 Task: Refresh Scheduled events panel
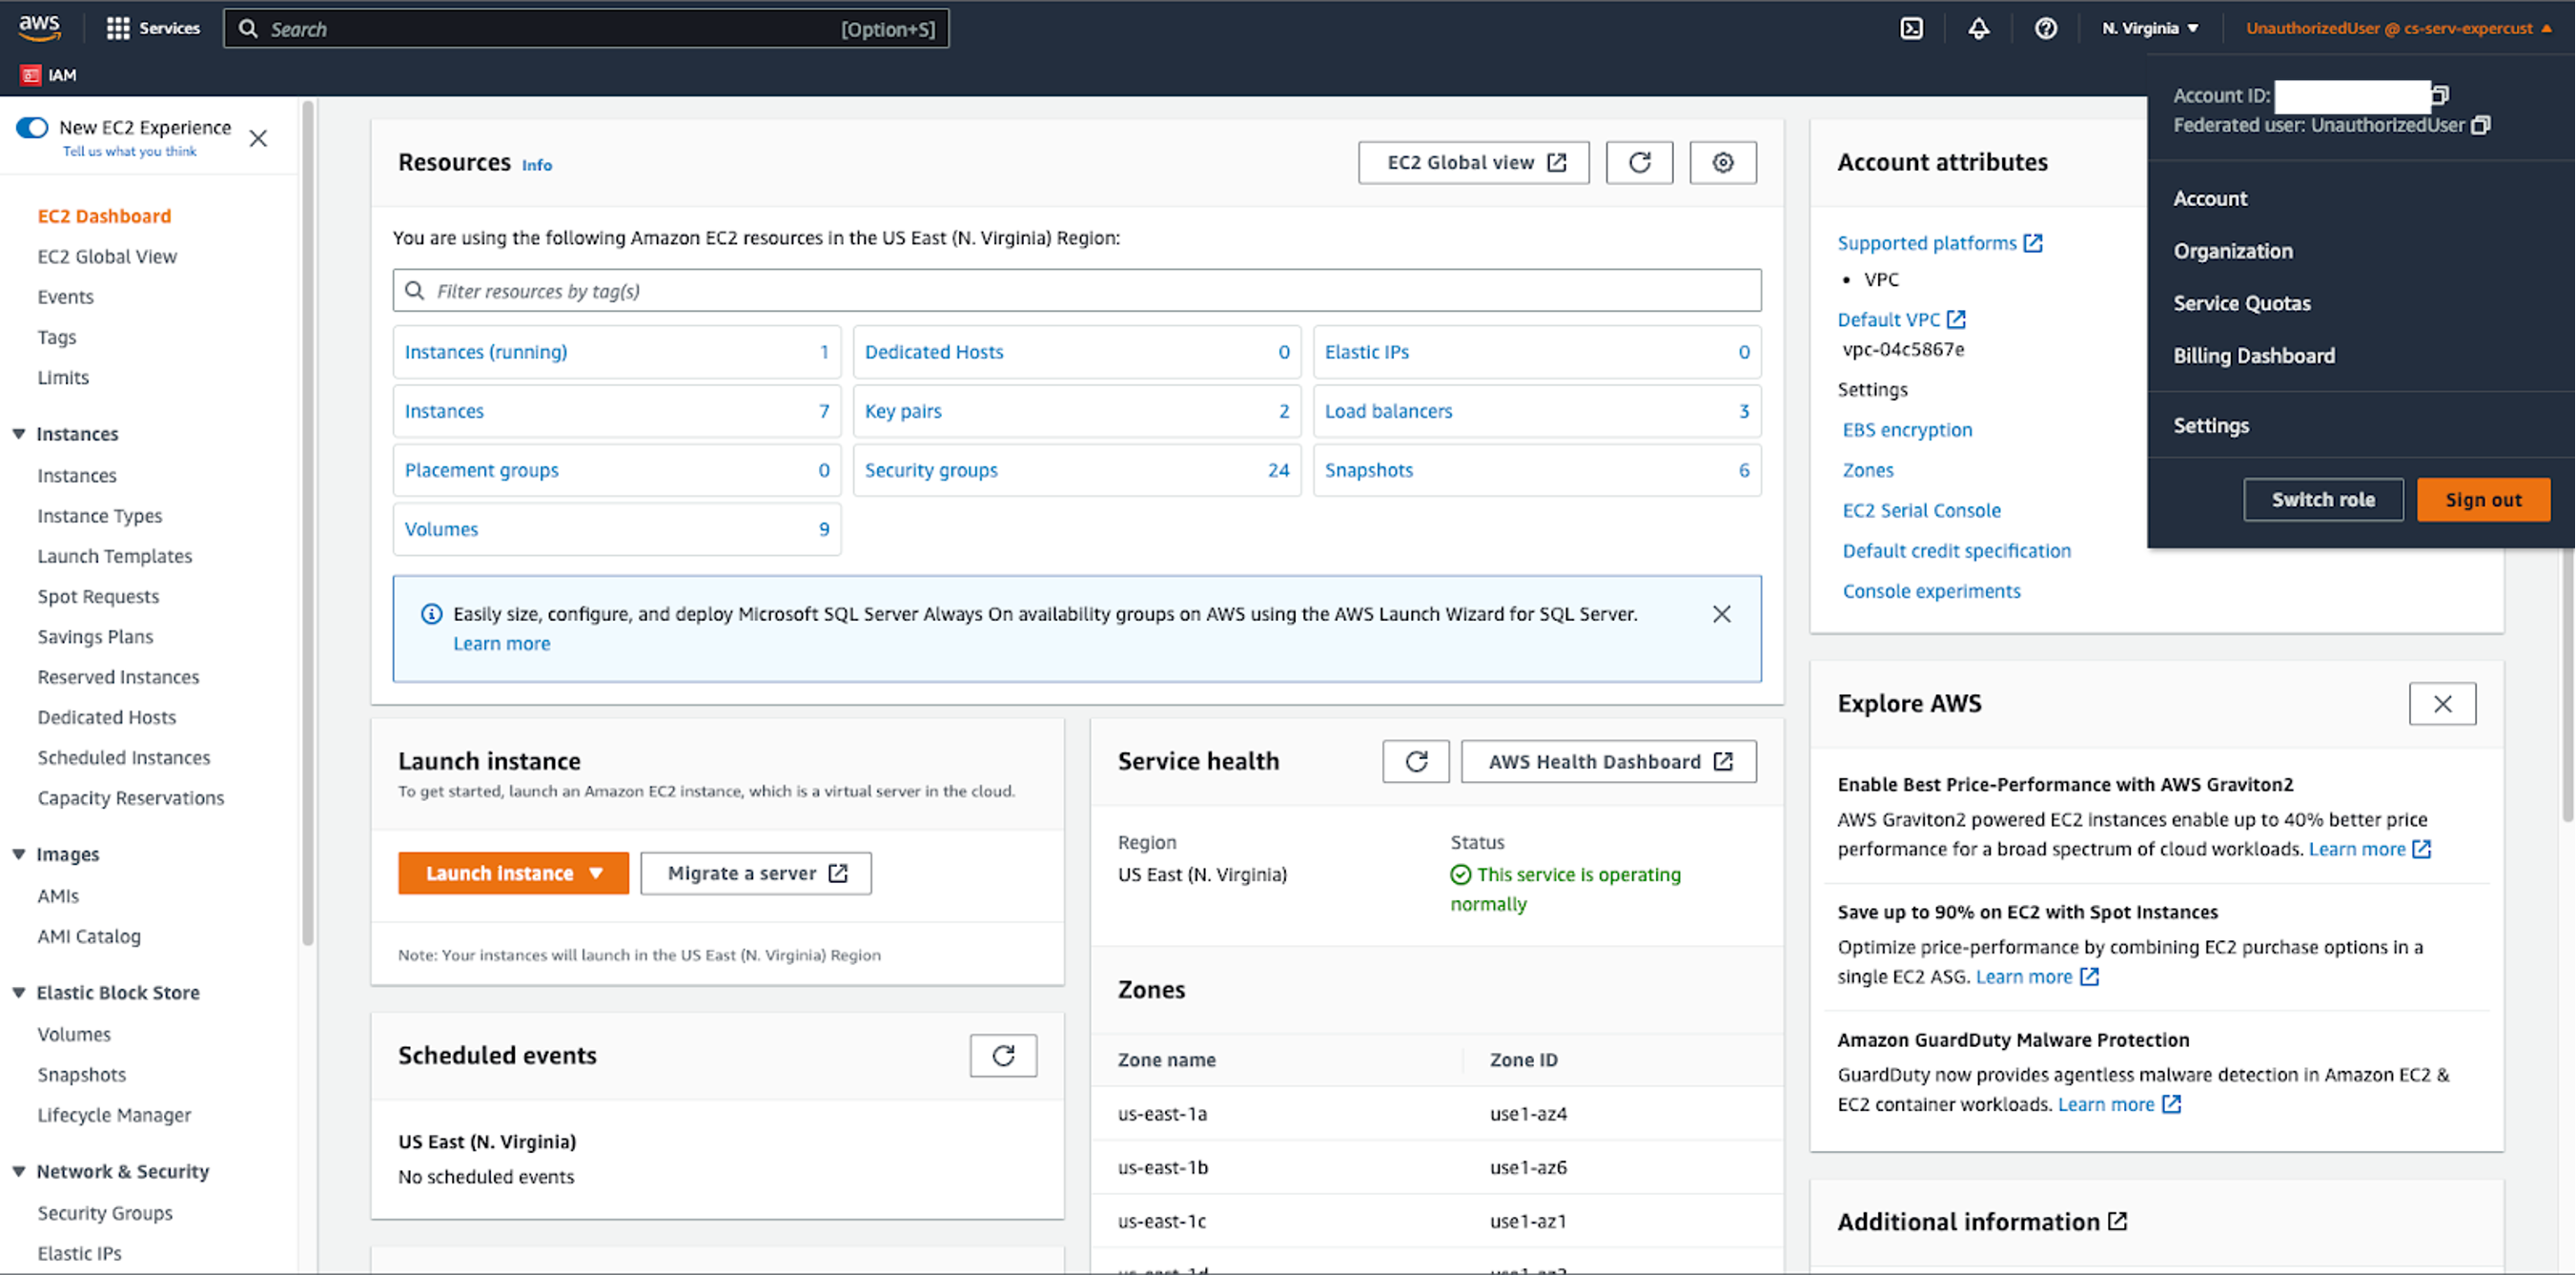1003,1055
